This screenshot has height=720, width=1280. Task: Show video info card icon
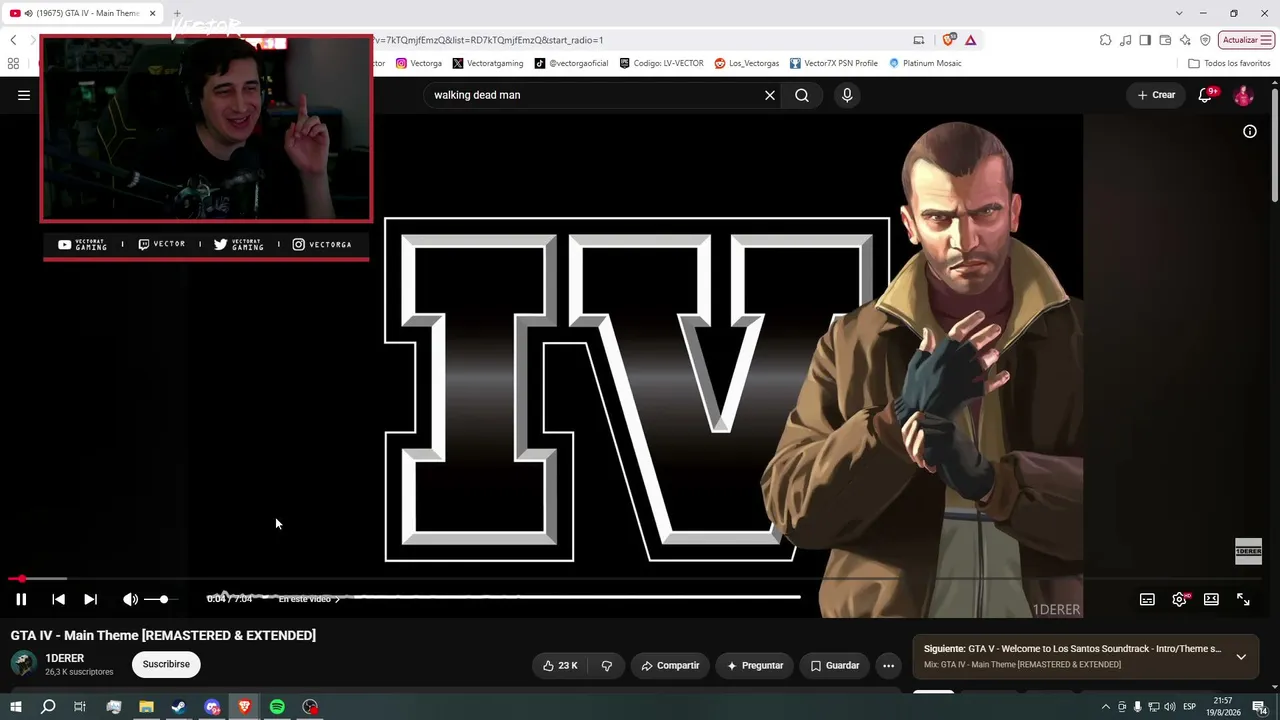pos(1250,132)
